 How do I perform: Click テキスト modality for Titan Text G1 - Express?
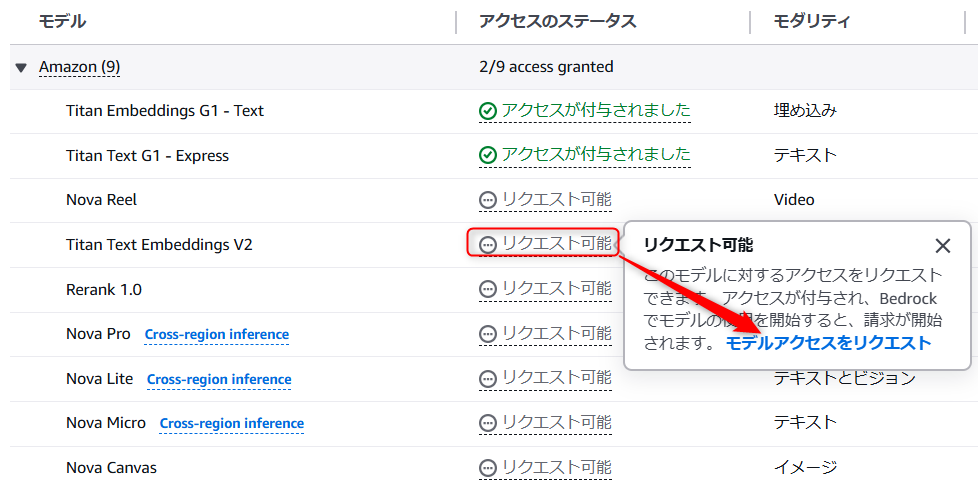(805, 155)
